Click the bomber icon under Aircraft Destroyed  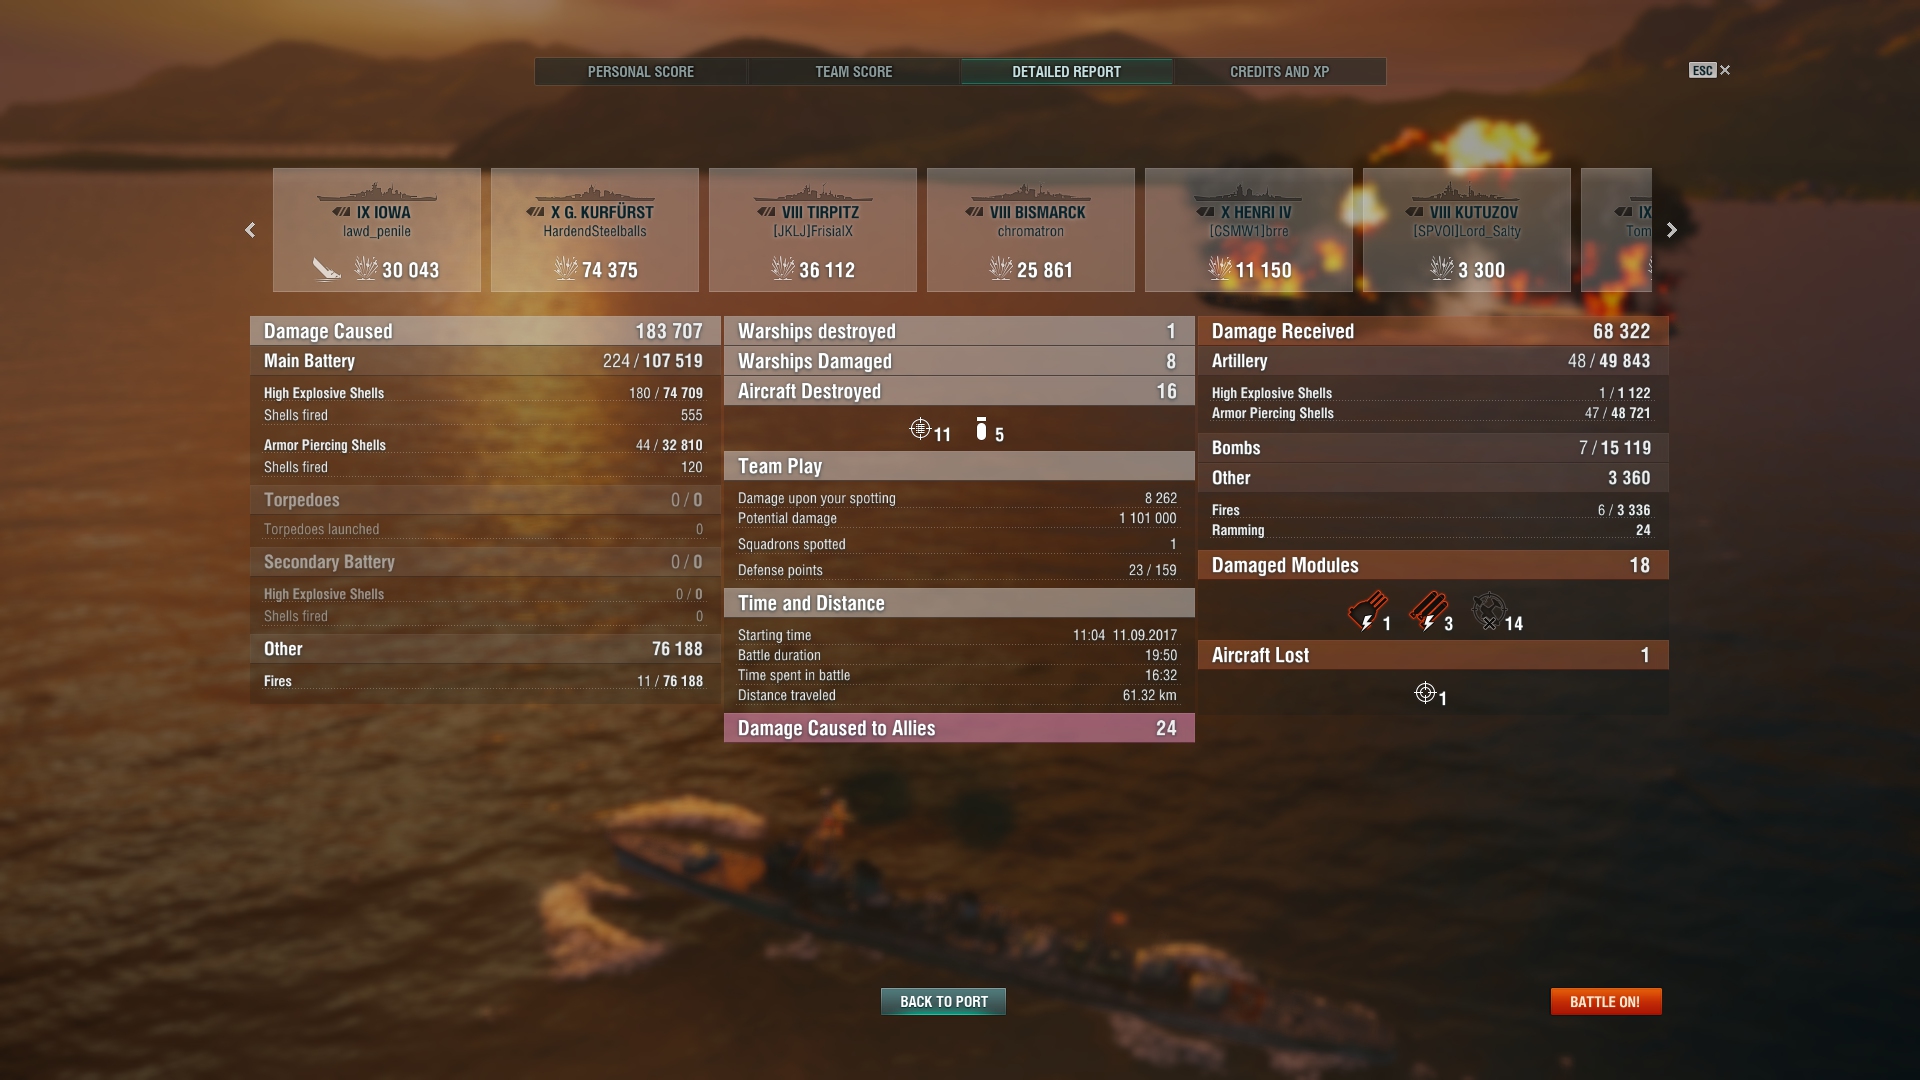pos(981,429)
